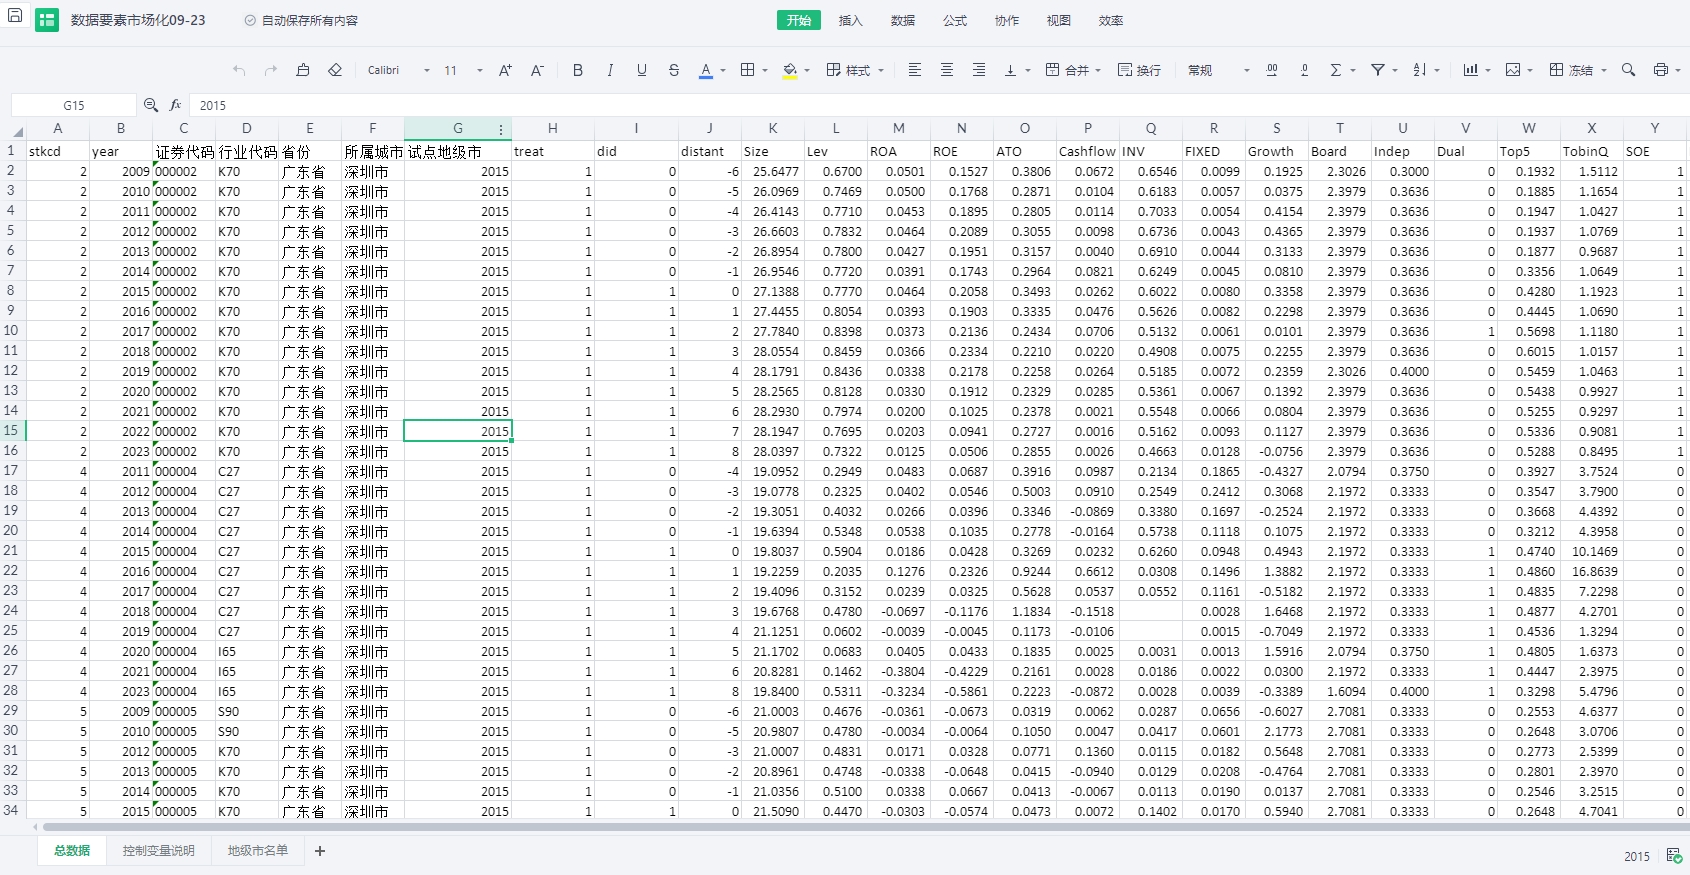Image resolution: width=1690 pixels, height=875 pixels.
Task: Open the 效率 tab
Action: [x=1111, y=20]
